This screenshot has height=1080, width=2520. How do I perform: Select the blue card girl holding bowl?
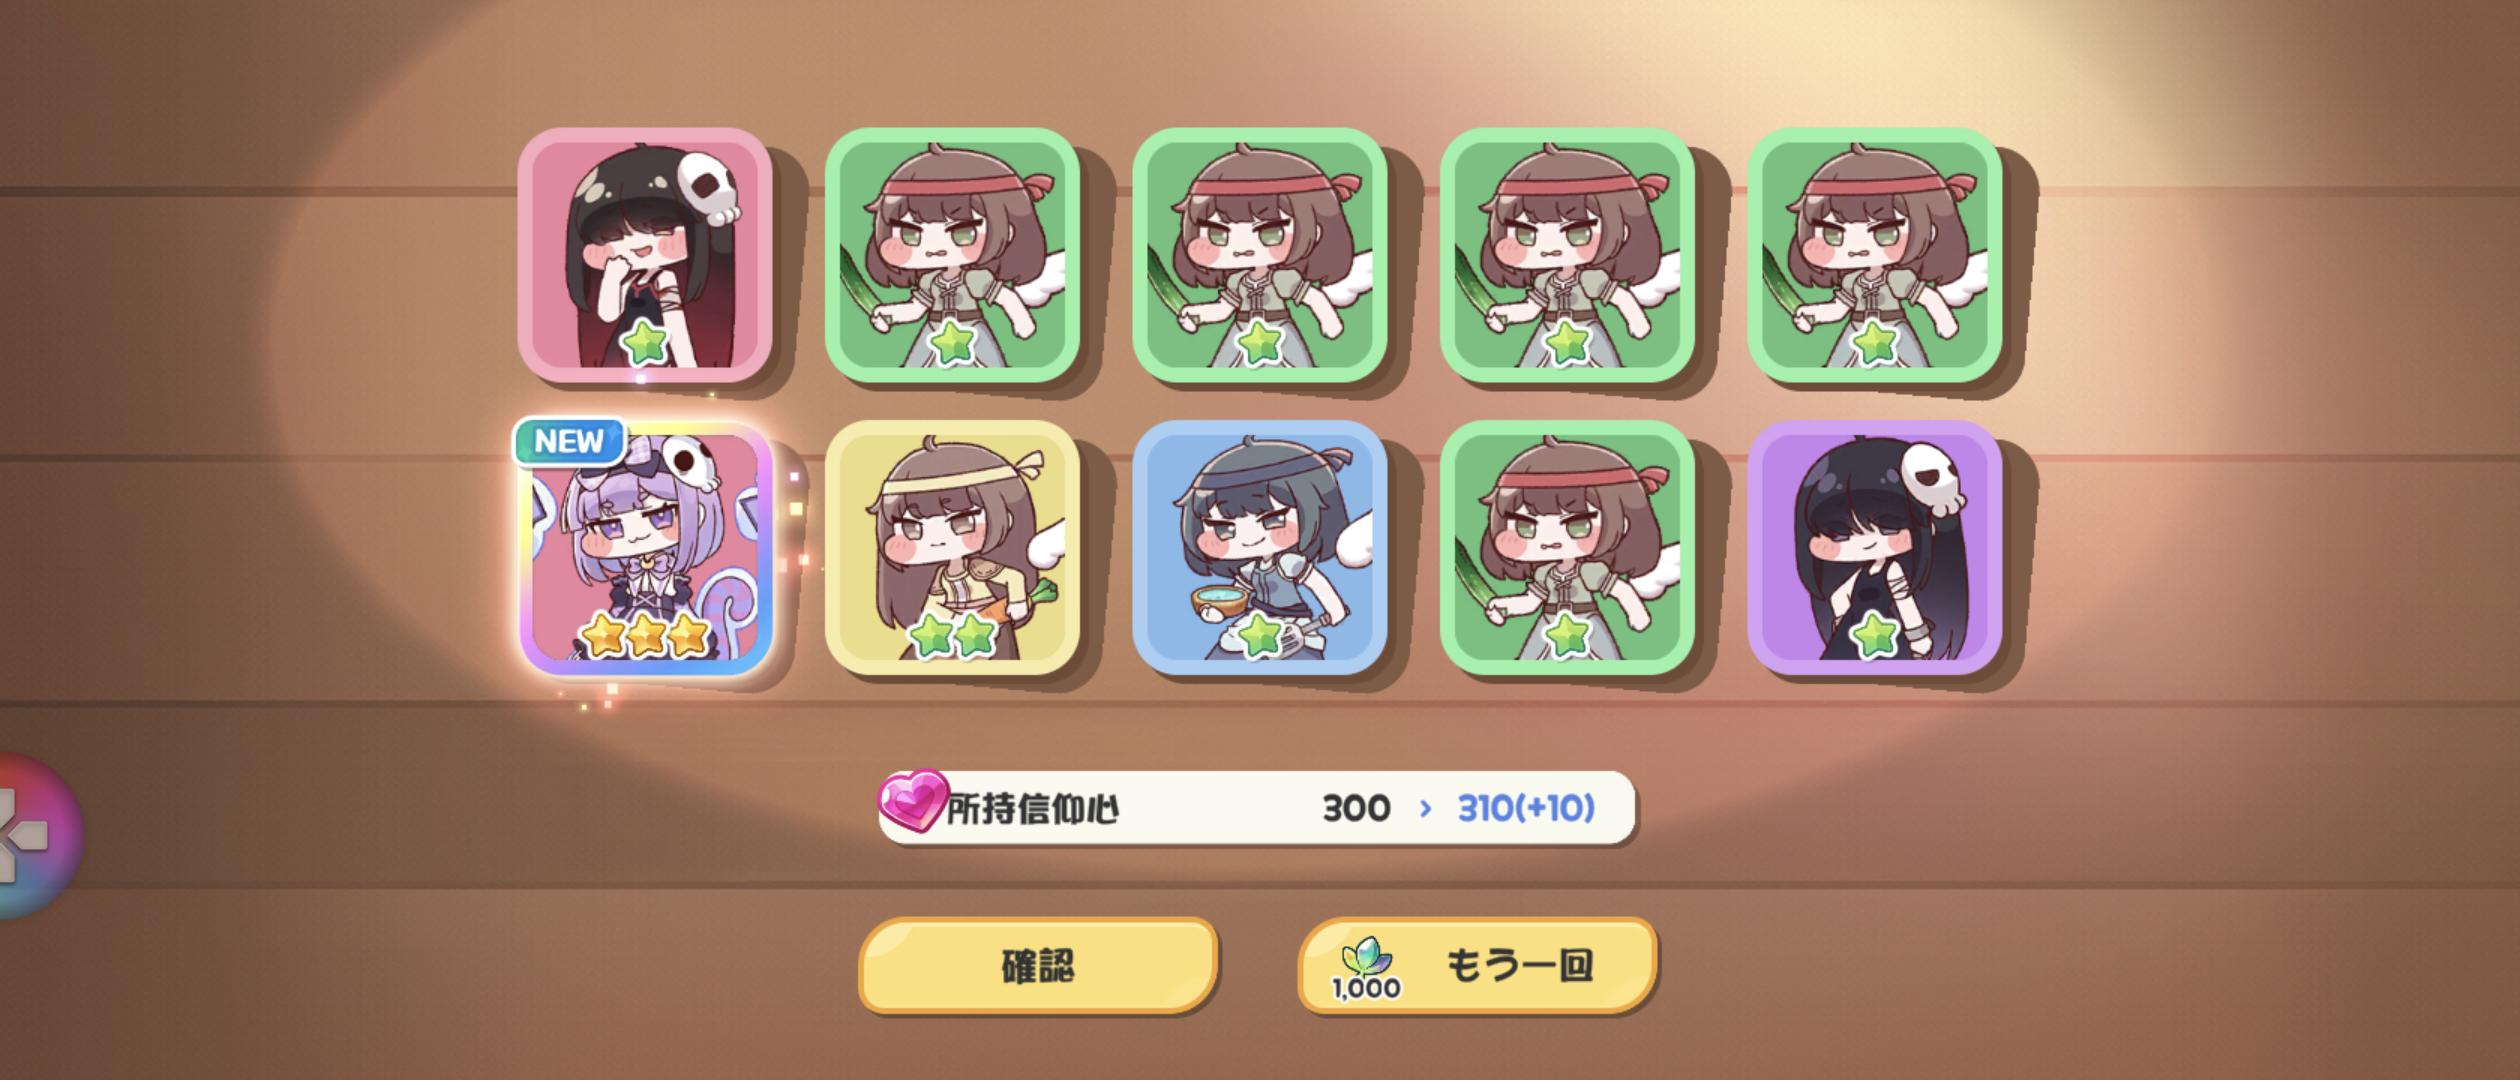(1259, 547)
